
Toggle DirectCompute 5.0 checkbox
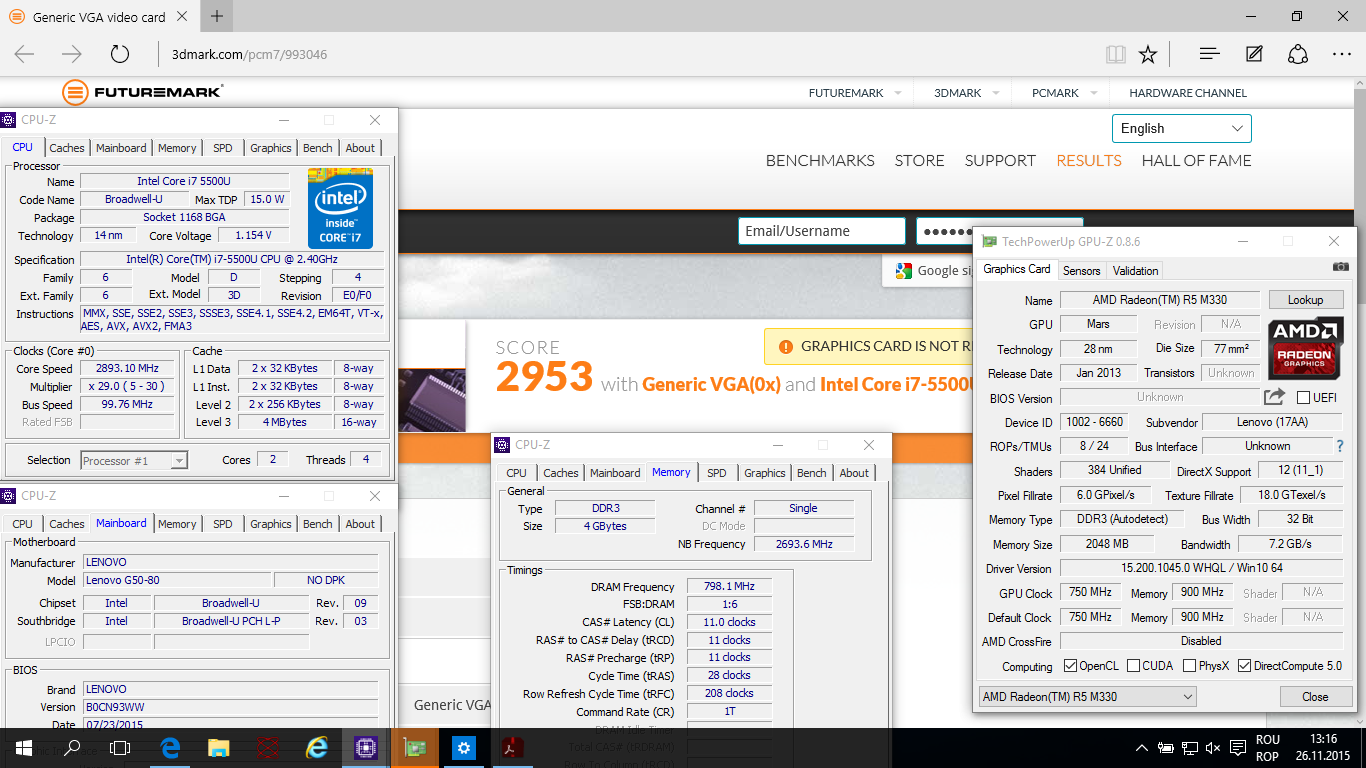point(1245,666)
